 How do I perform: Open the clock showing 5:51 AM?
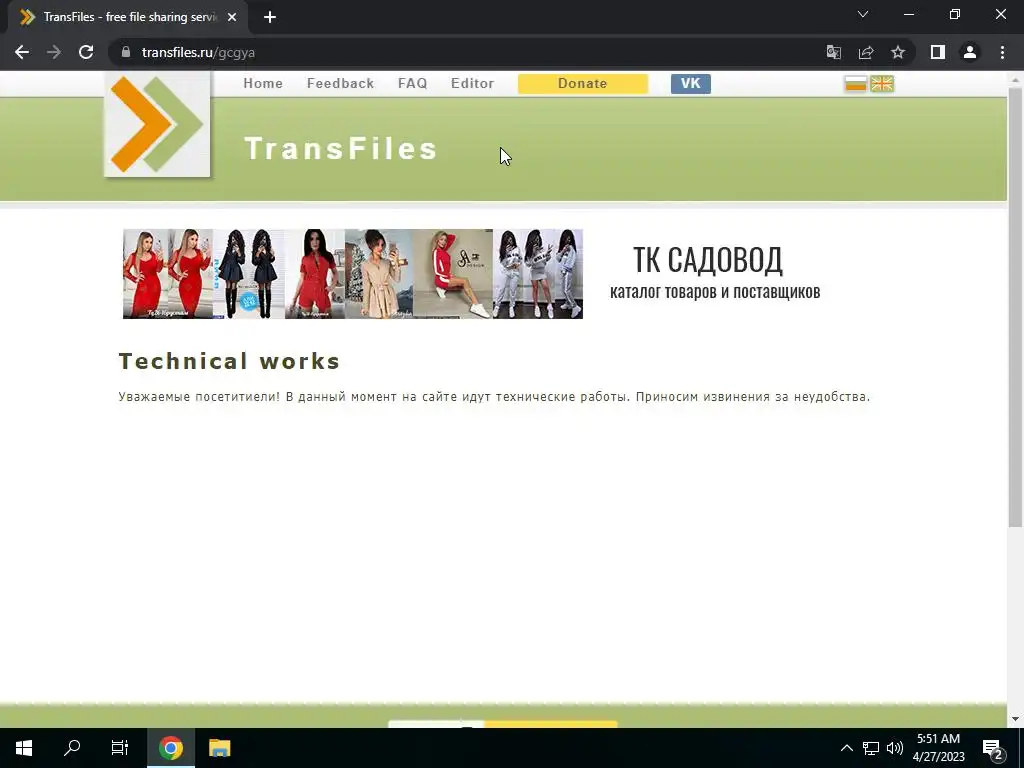coord(938,748)
